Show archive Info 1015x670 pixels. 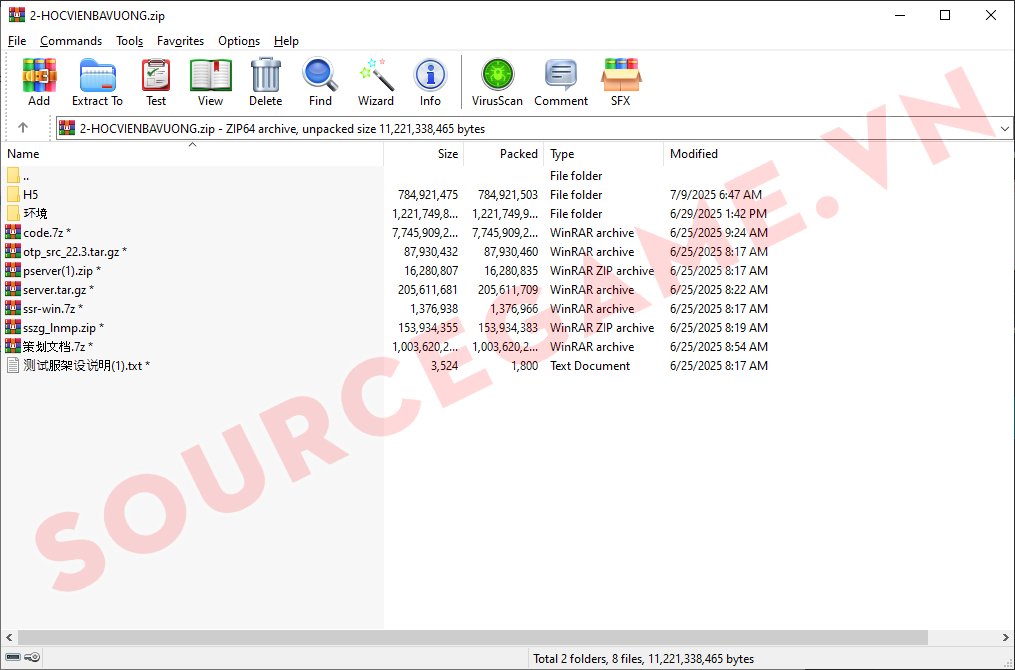[430, 81]
